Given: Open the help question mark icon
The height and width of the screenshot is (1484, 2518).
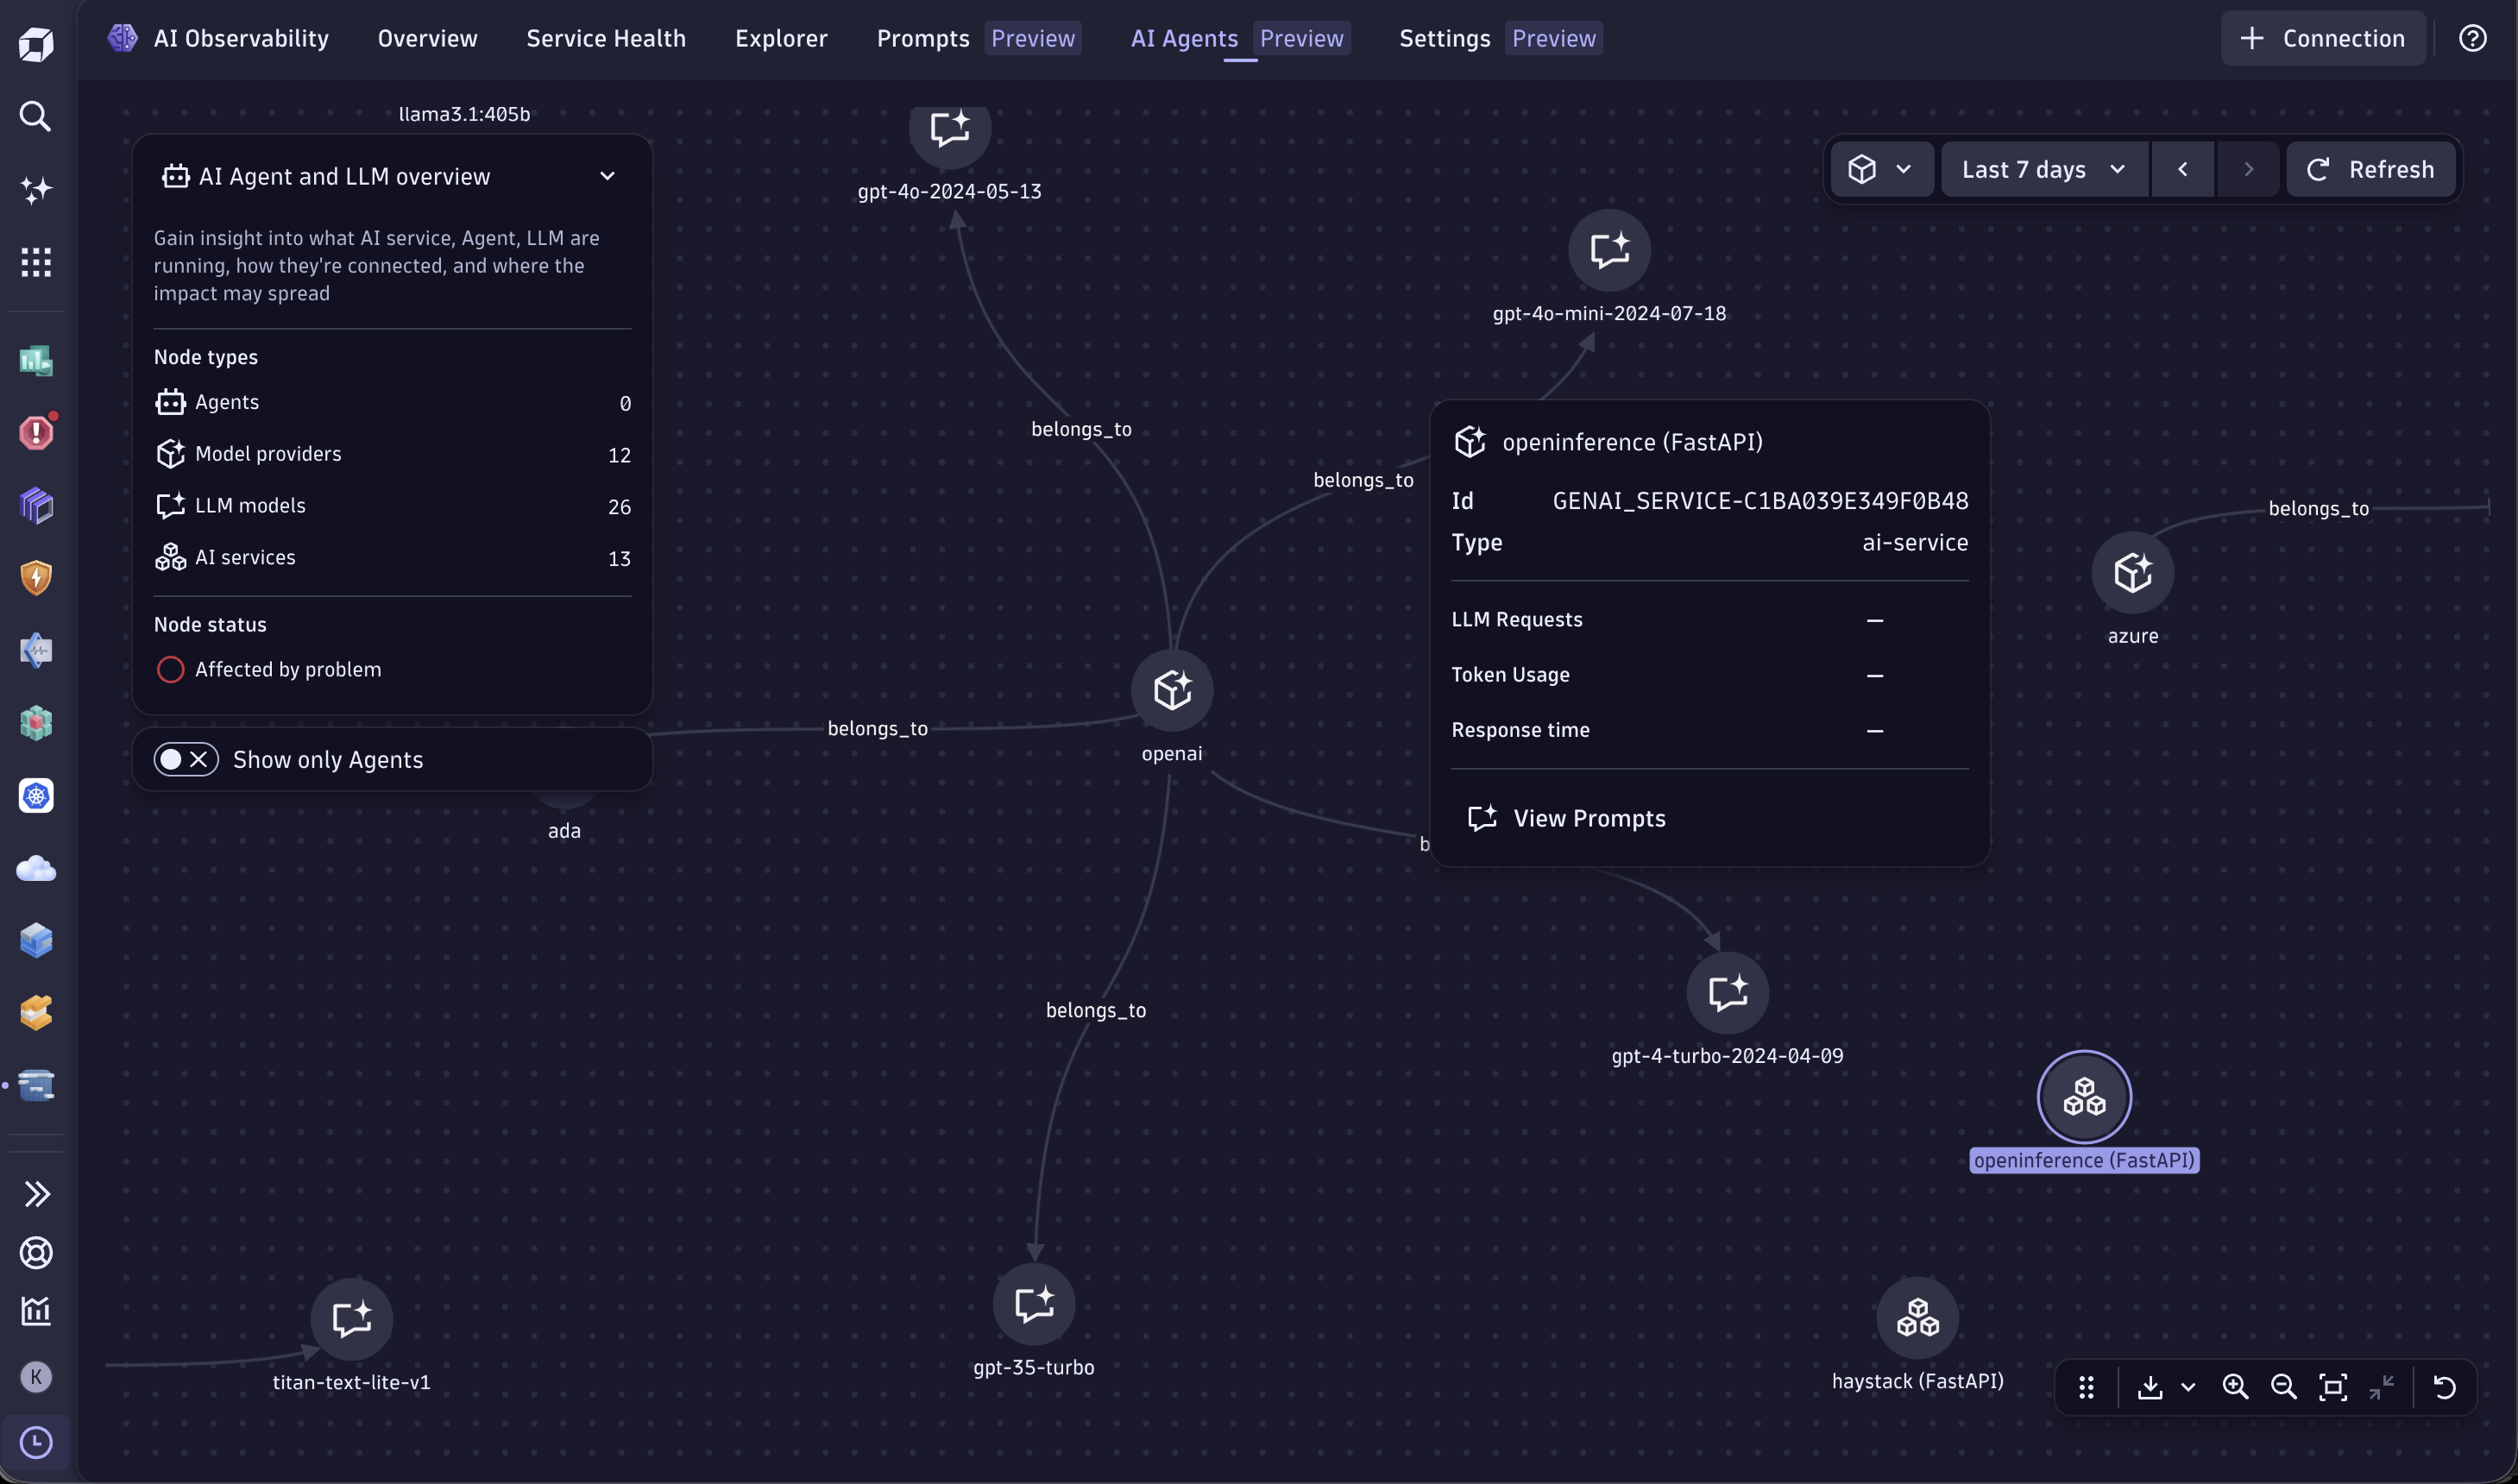Looking at the screenshot, I should coord(2473,38).
